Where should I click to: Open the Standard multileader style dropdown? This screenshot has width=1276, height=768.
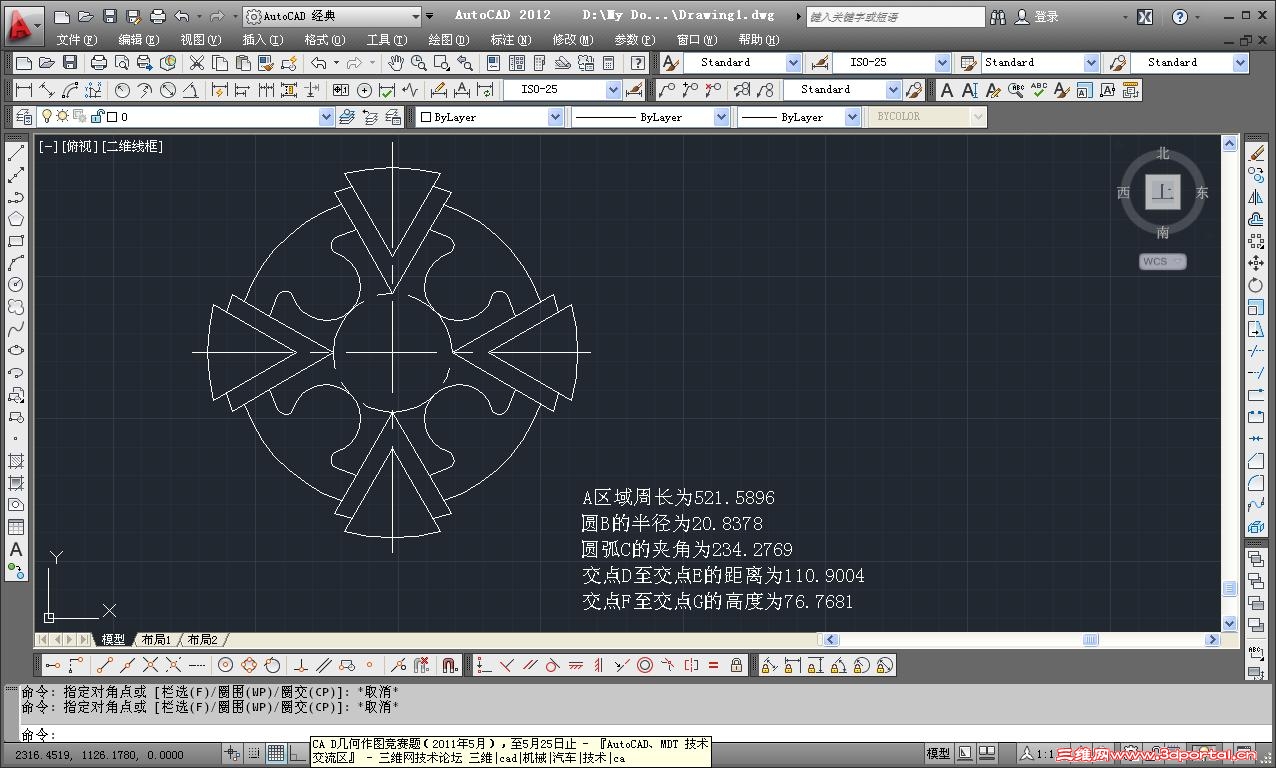pos(1240,63)
